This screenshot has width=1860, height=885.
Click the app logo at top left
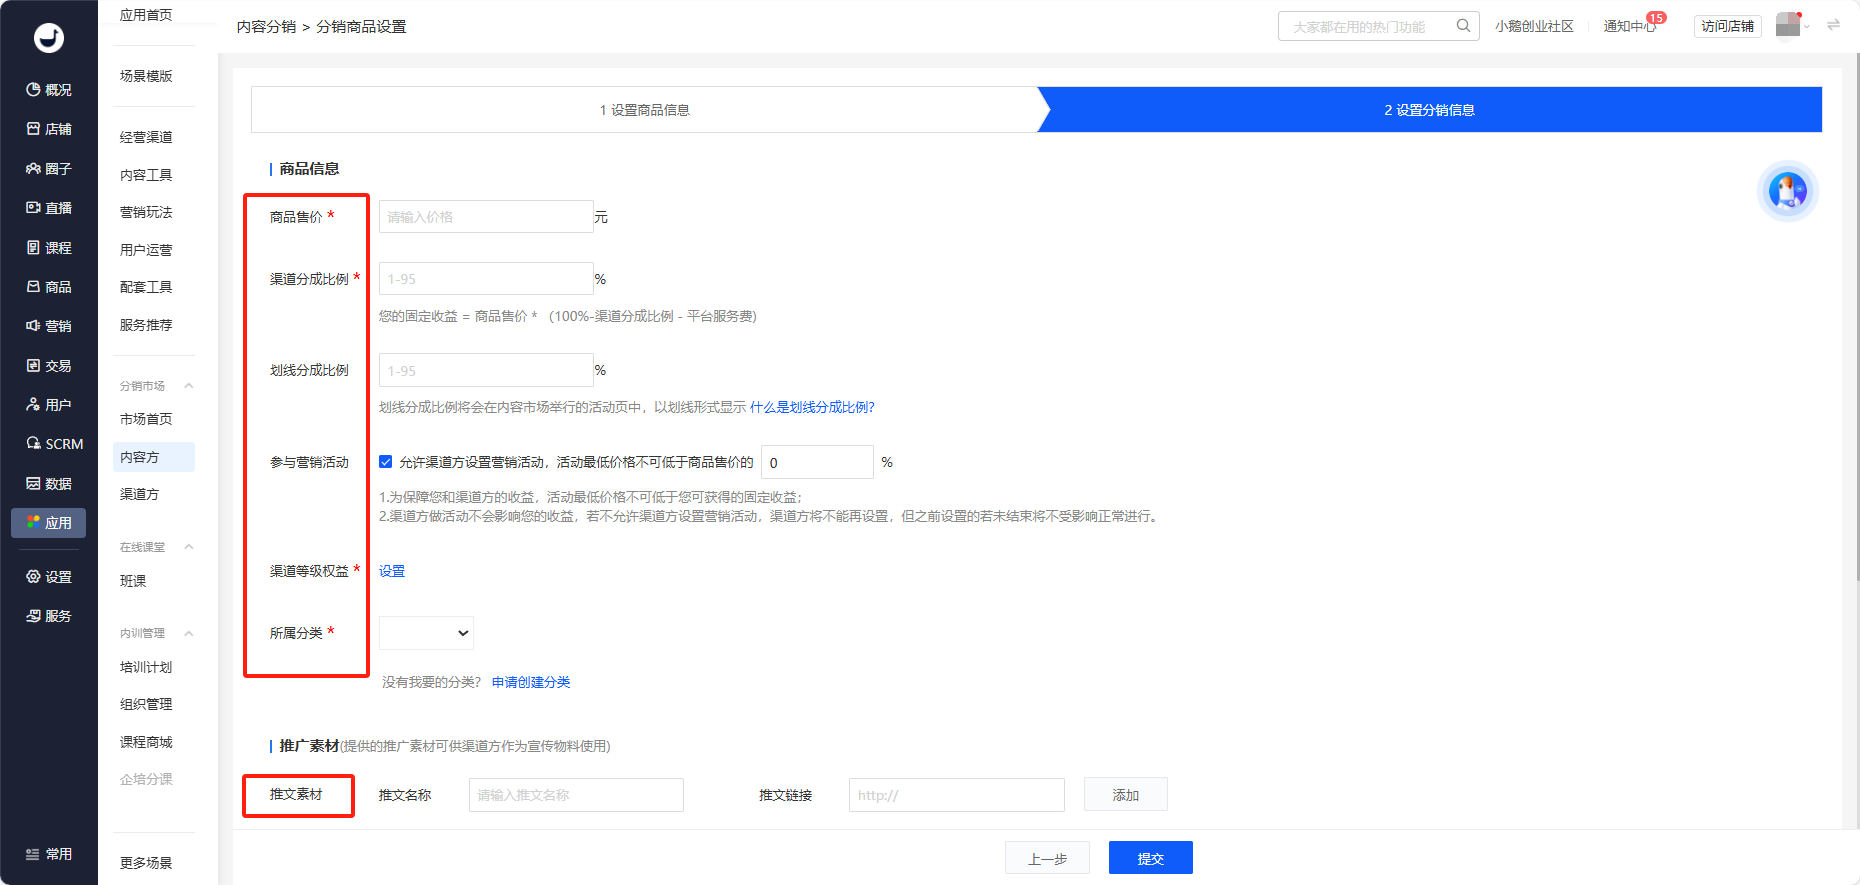[49, 38]
